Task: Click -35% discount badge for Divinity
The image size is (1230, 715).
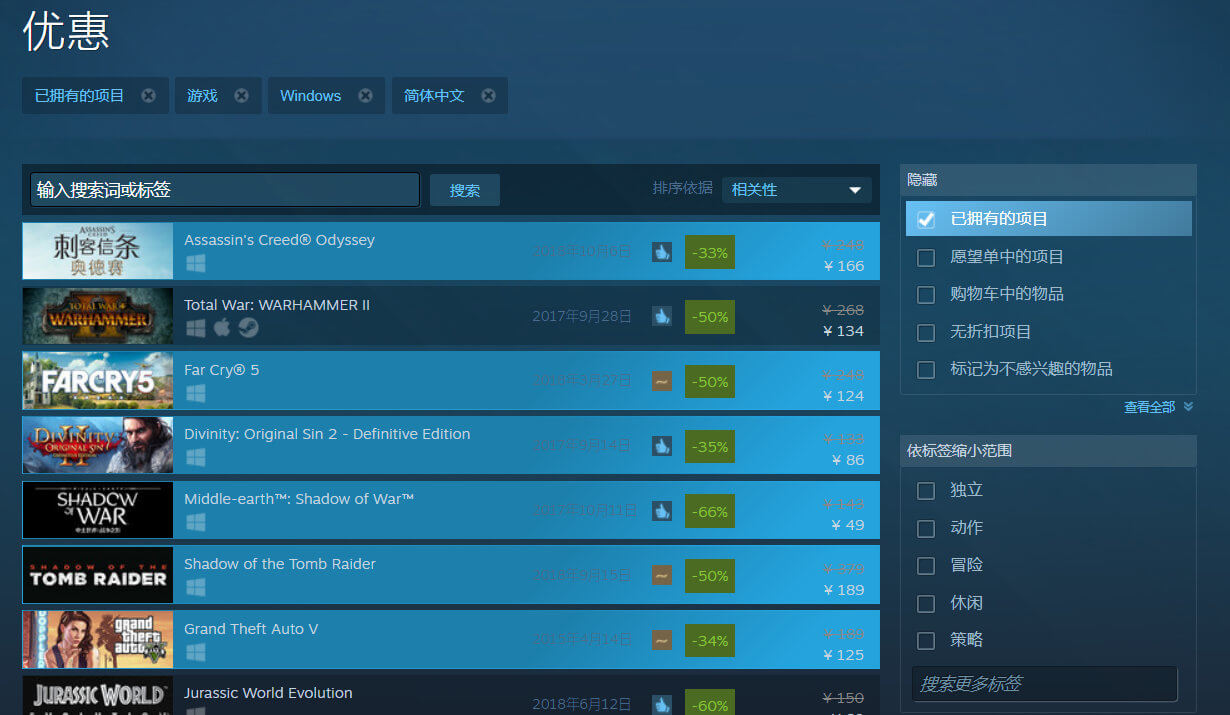Action: point(710,446)
